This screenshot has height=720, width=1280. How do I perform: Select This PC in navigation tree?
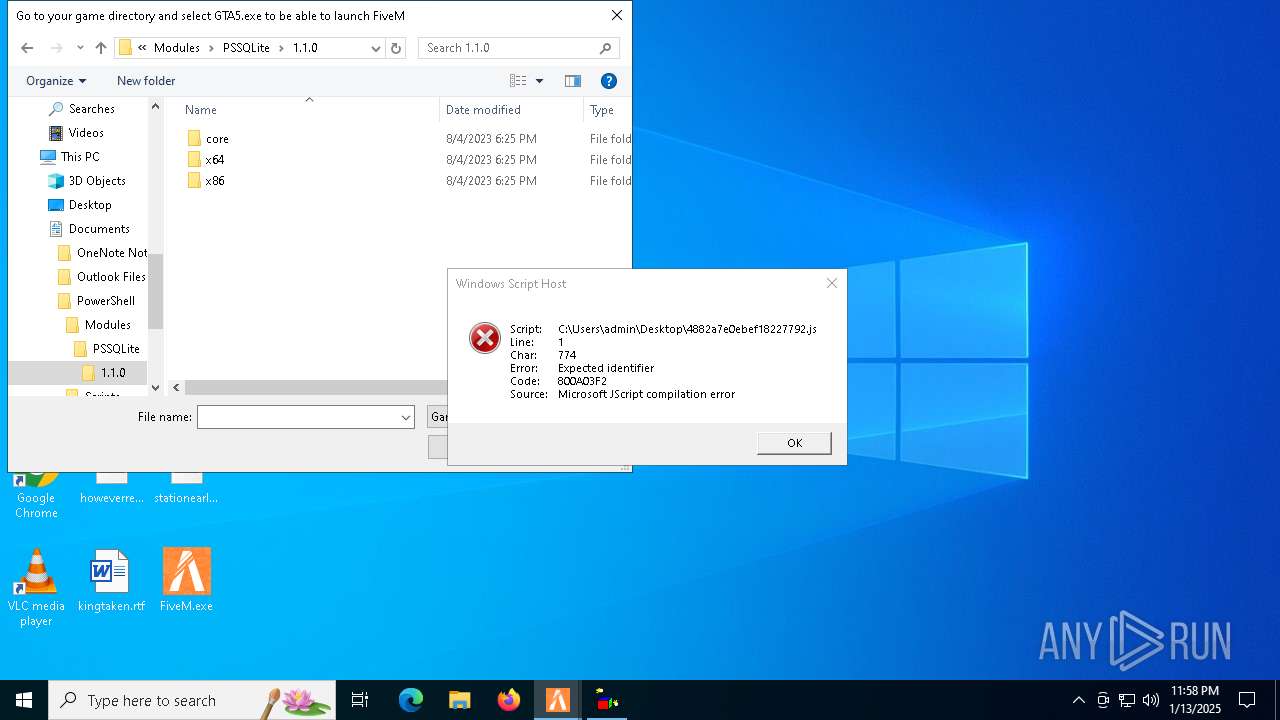pyautogui.click(x=80, y=157)
